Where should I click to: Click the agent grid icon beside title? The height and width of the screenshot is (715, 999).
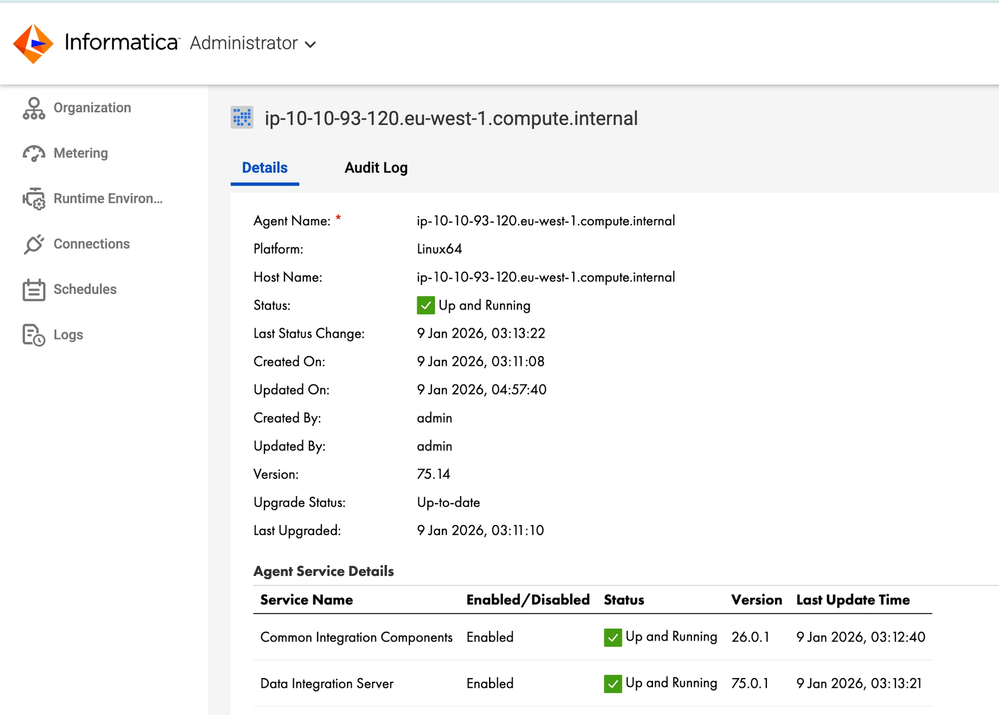(x=241, y=118)
